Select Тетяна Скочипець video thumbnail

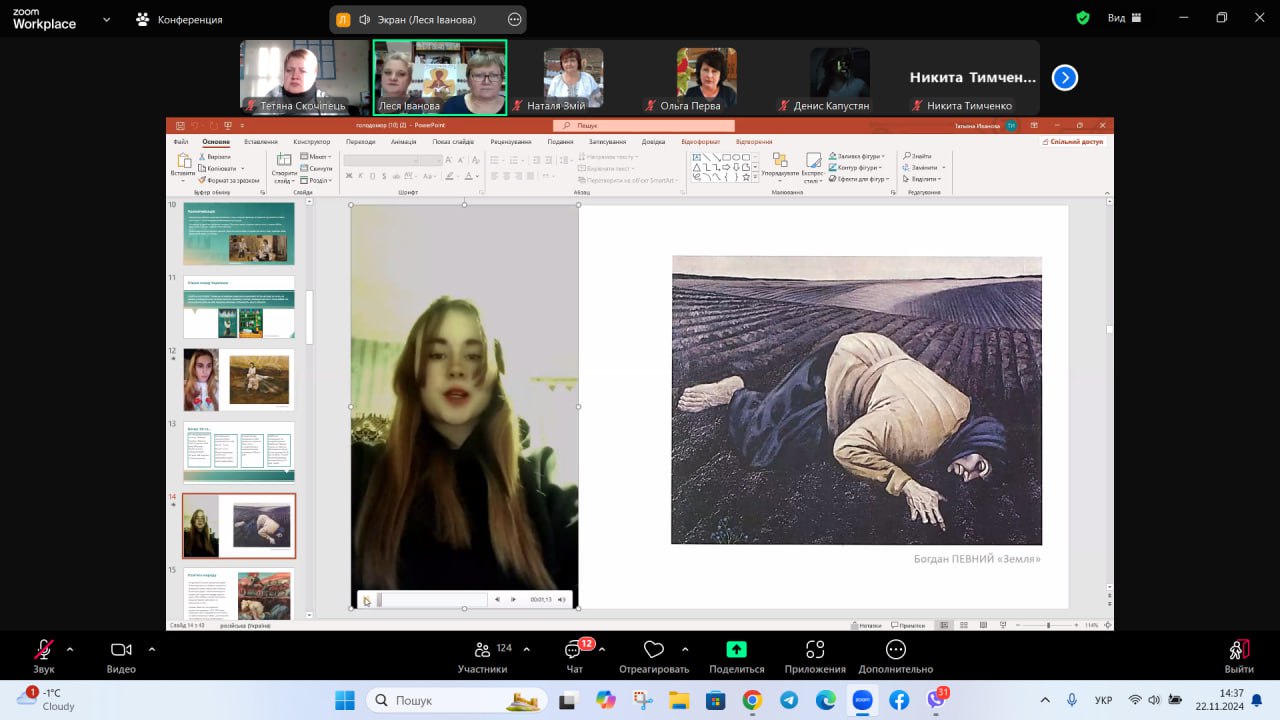[x=305, y=78]
